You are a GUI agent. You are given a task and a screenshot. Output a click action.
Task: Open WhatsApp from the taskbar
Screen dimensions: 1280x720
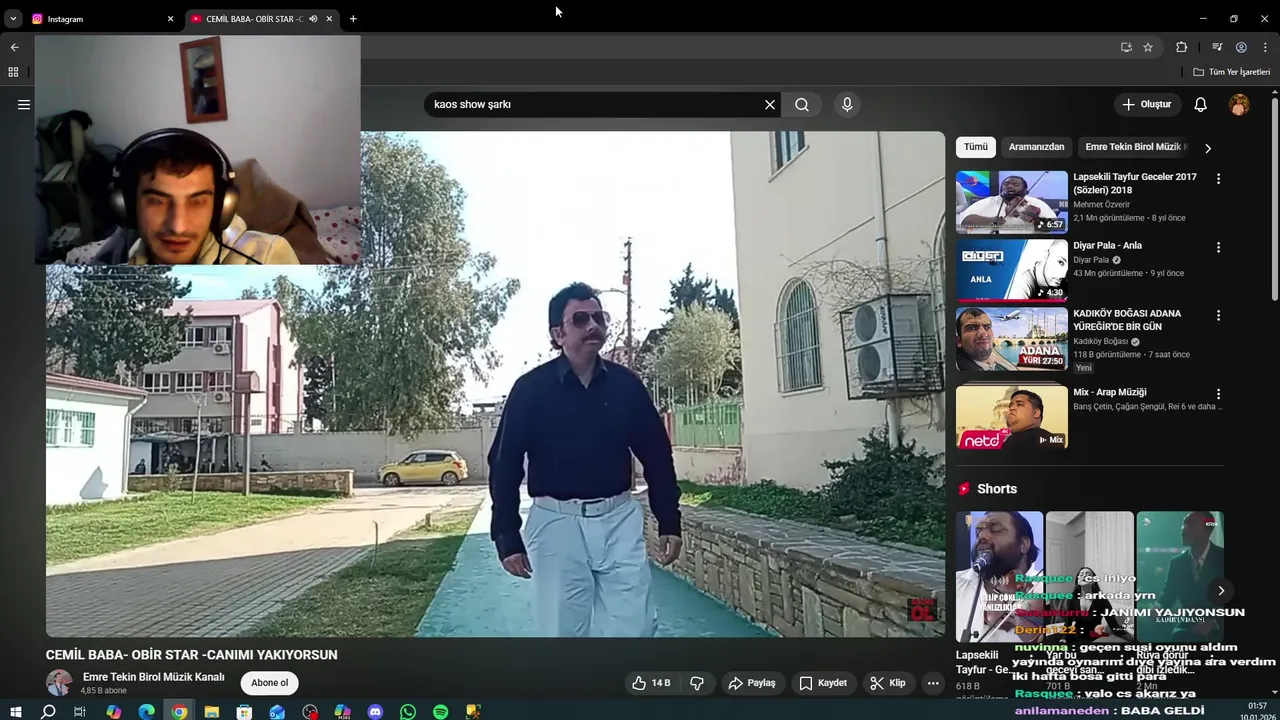pos(408,712)
